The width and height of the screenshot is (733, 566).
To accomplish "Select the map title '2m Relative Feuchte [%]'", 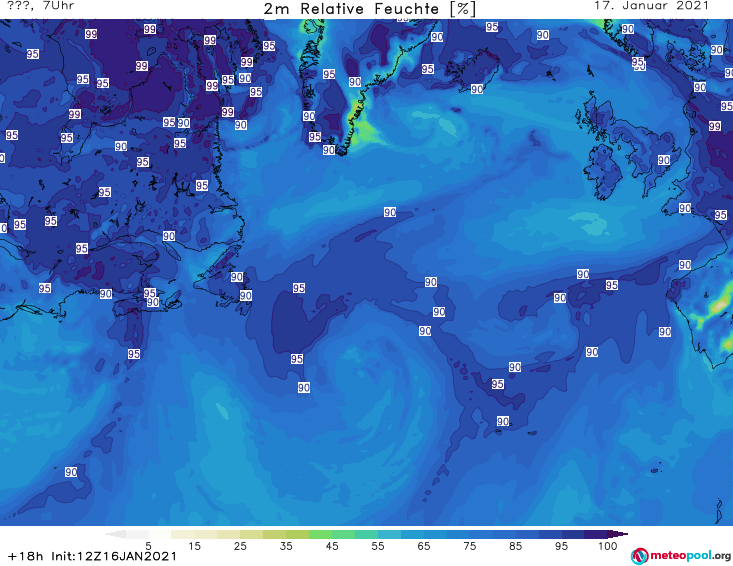I will (369, 9).
